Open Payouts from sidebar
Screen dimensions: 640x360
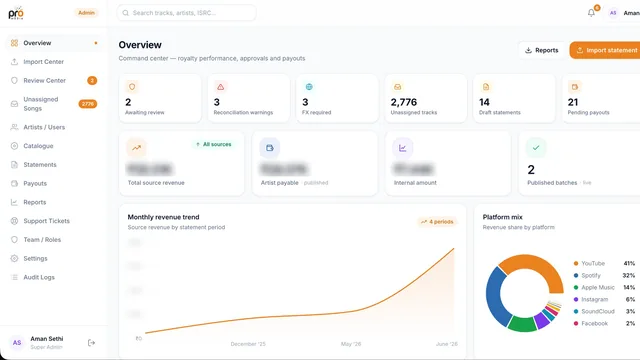[54, 183]
